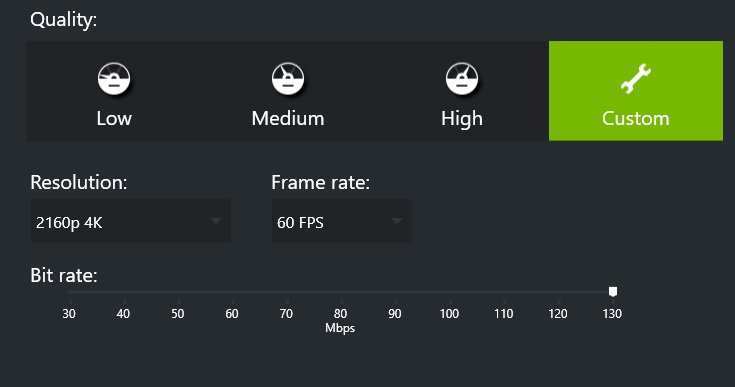Open the Frame rate dropdown showing 60 FPS

click(342, 221)
